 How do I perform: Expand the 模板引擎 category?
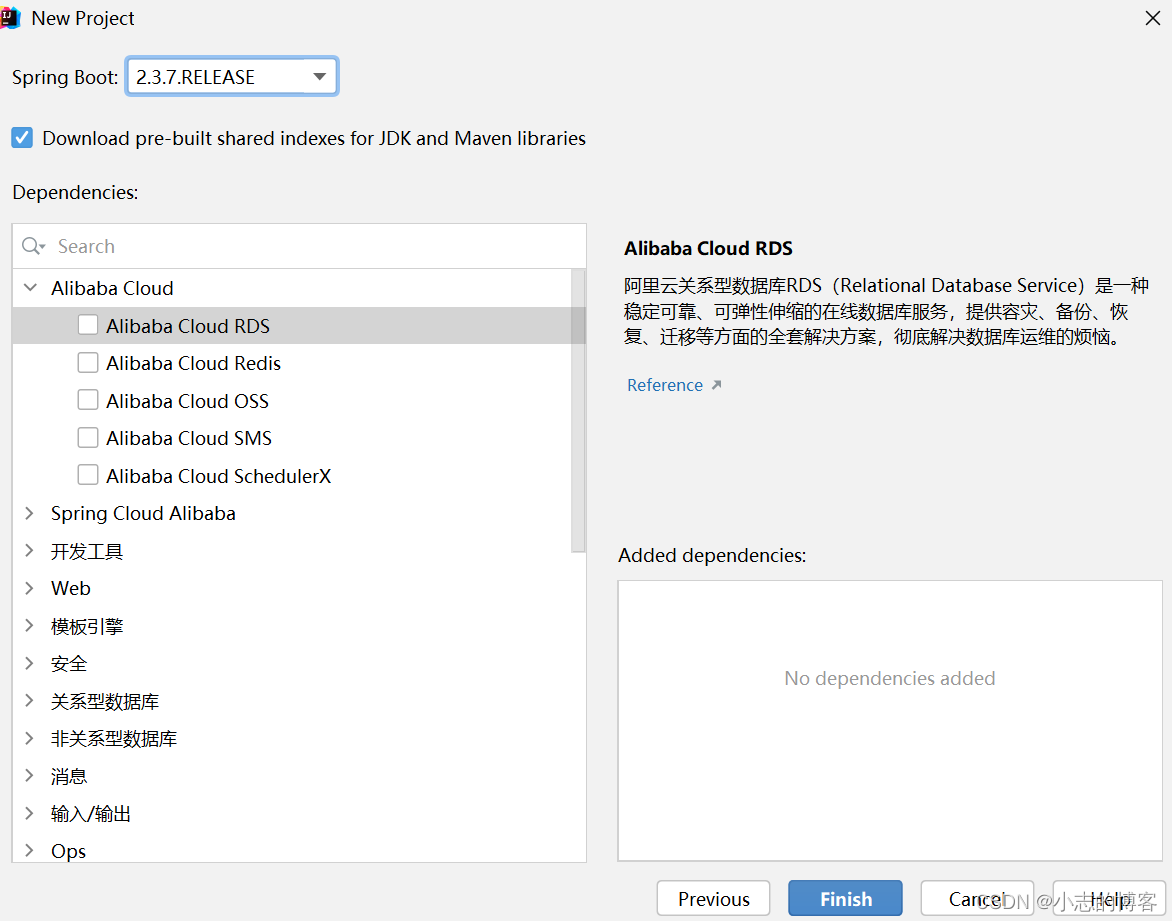click(30, 626)
